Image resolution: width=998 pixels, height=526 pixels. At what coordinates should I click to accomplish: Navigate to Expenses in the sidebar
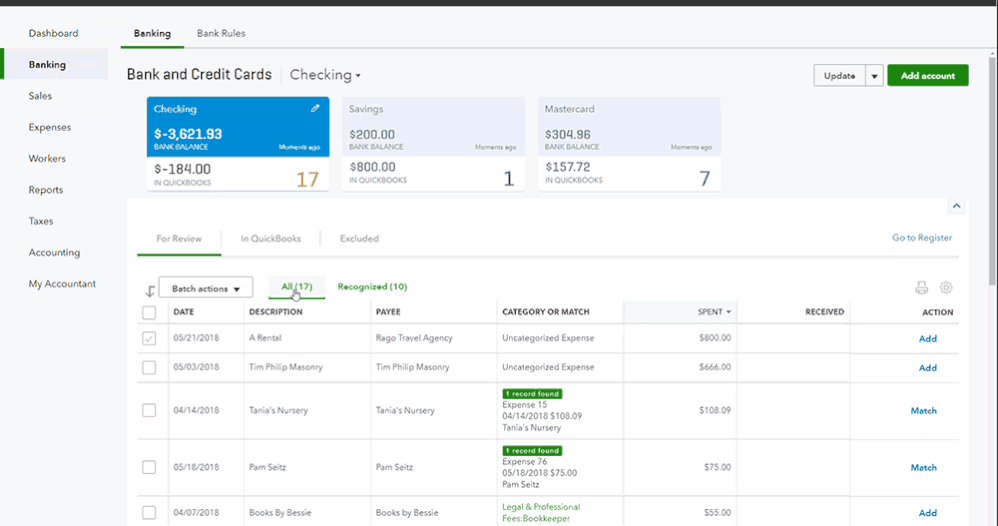tap(50, 127)
